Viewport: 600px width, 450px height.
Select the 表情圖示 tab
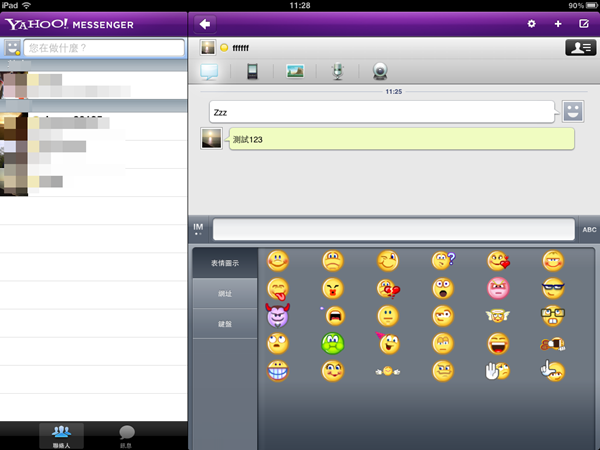(x=225, y=263)
